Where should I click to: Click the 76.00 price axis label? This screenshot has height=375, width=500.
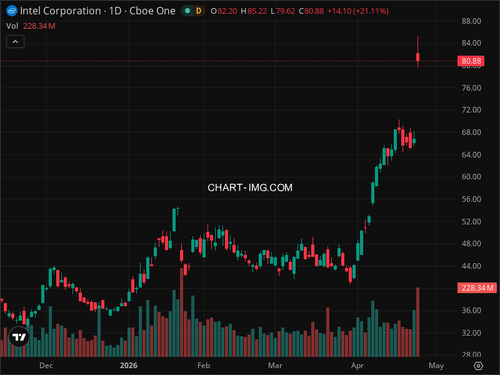pos(471,88)
